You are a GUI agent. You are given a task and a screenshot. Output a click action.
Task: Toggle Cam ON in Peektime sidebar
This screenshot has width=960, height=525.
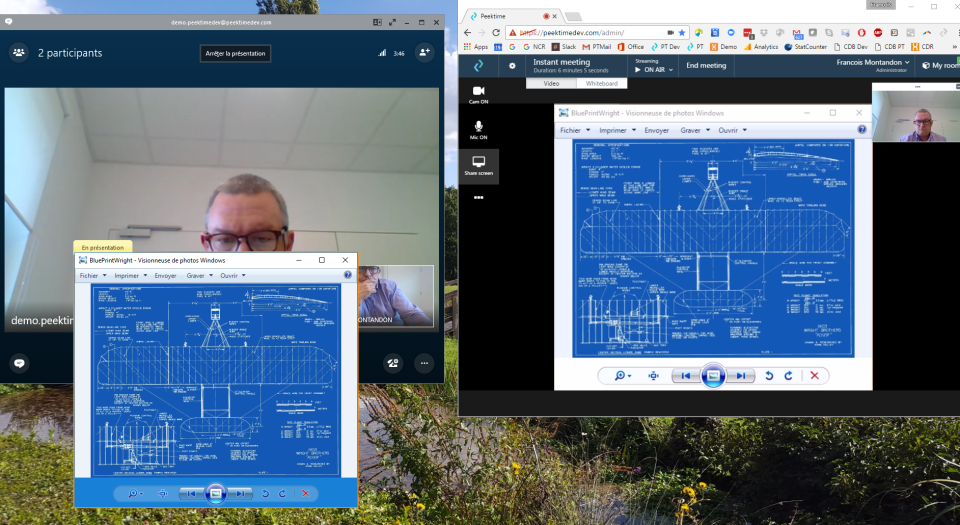[x=478, y=95]
